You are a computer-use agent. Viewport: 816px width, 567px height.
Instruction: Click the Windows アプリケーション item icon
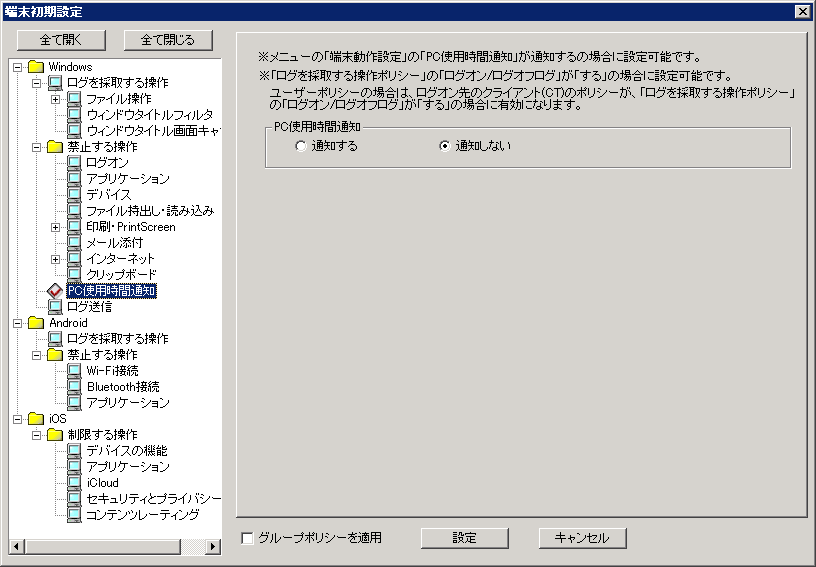[x=74, y=179]
